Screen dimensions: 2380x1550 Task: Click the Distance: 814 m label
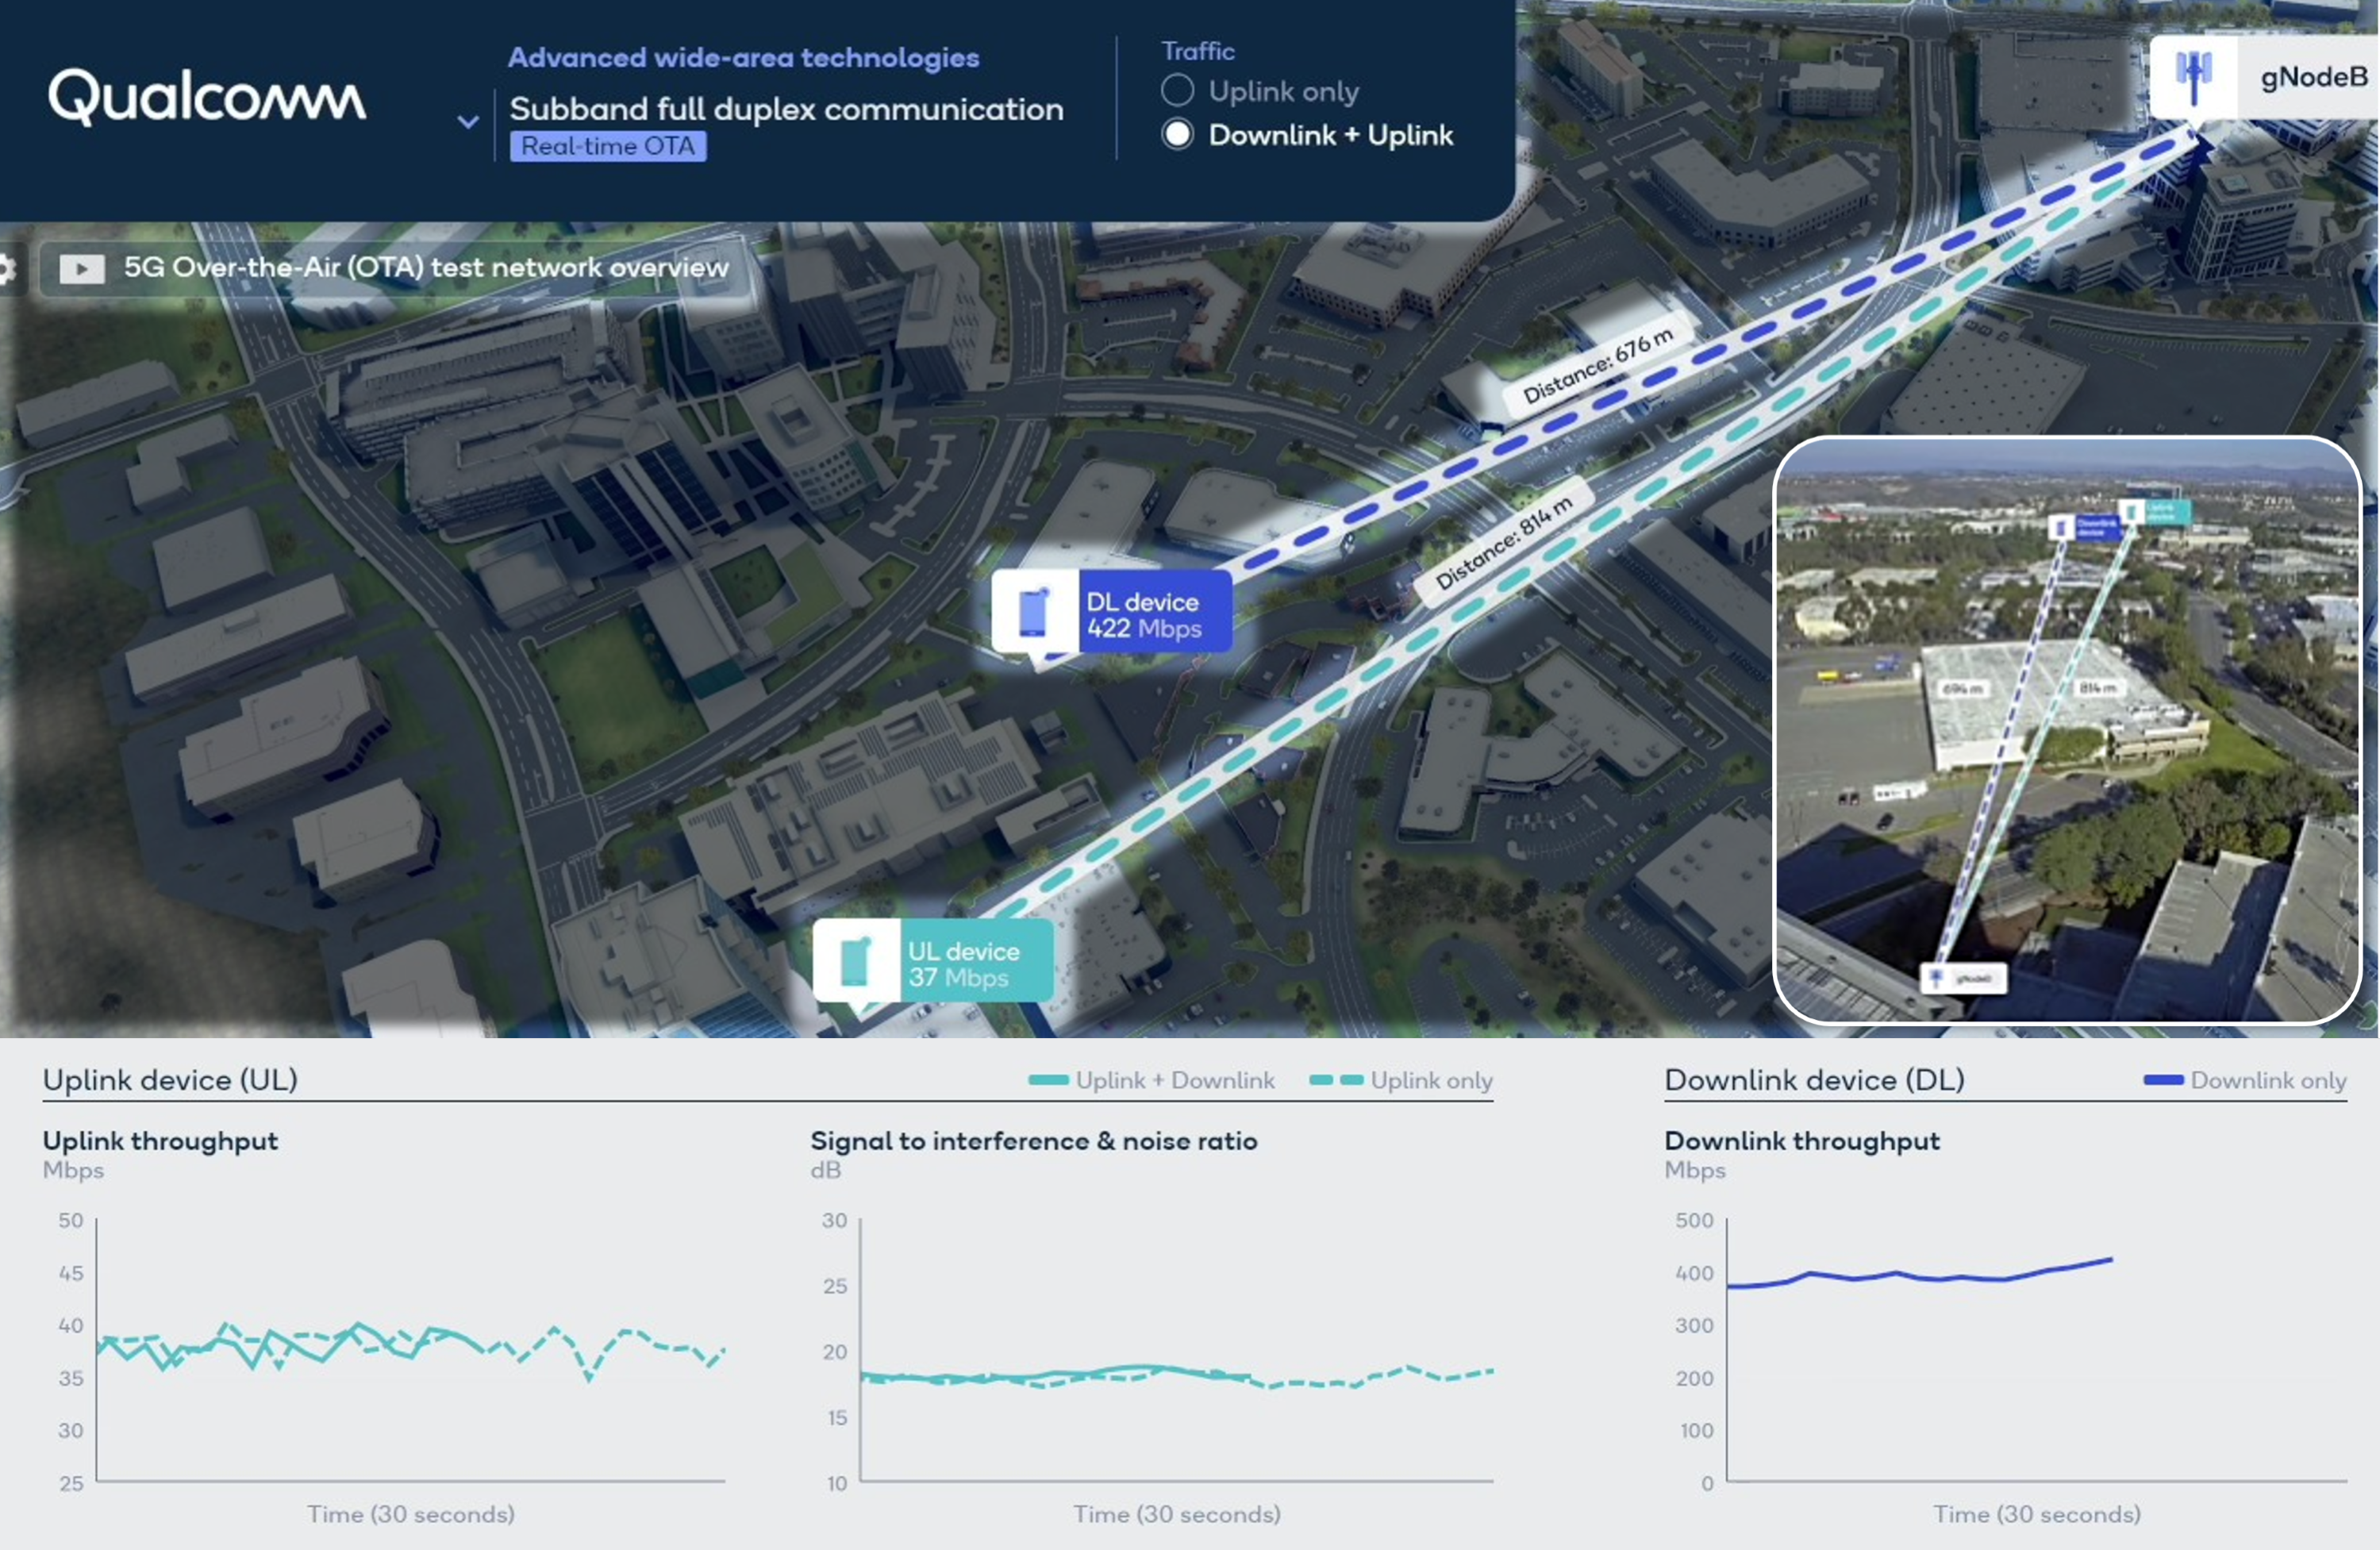(1503, 543)
